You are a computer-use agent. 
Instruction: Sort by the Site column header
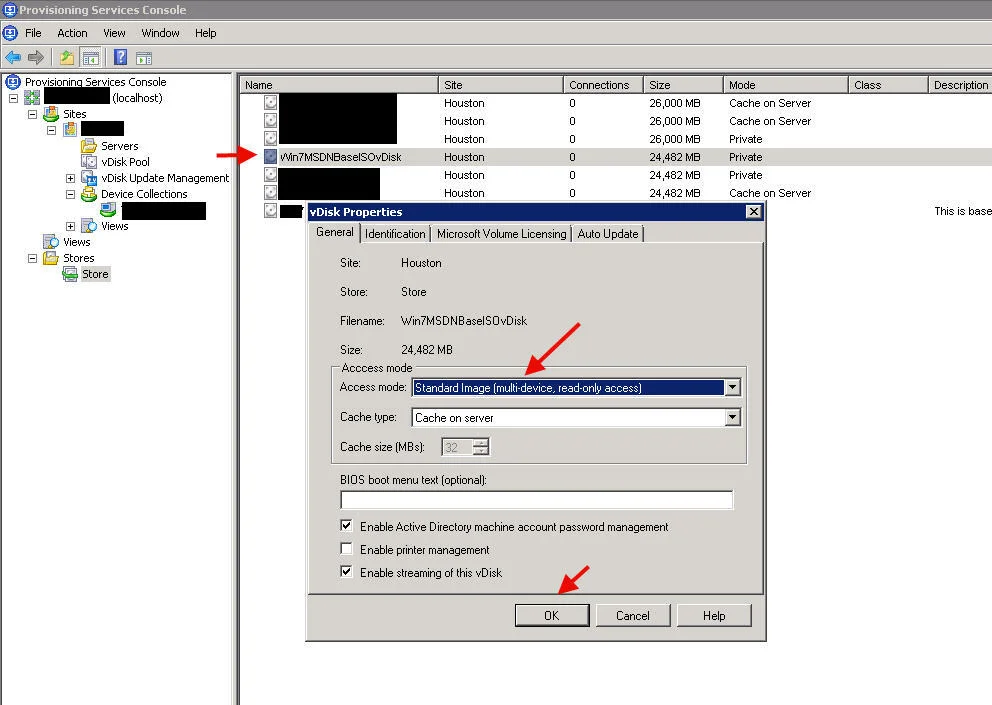coord(500,85)
